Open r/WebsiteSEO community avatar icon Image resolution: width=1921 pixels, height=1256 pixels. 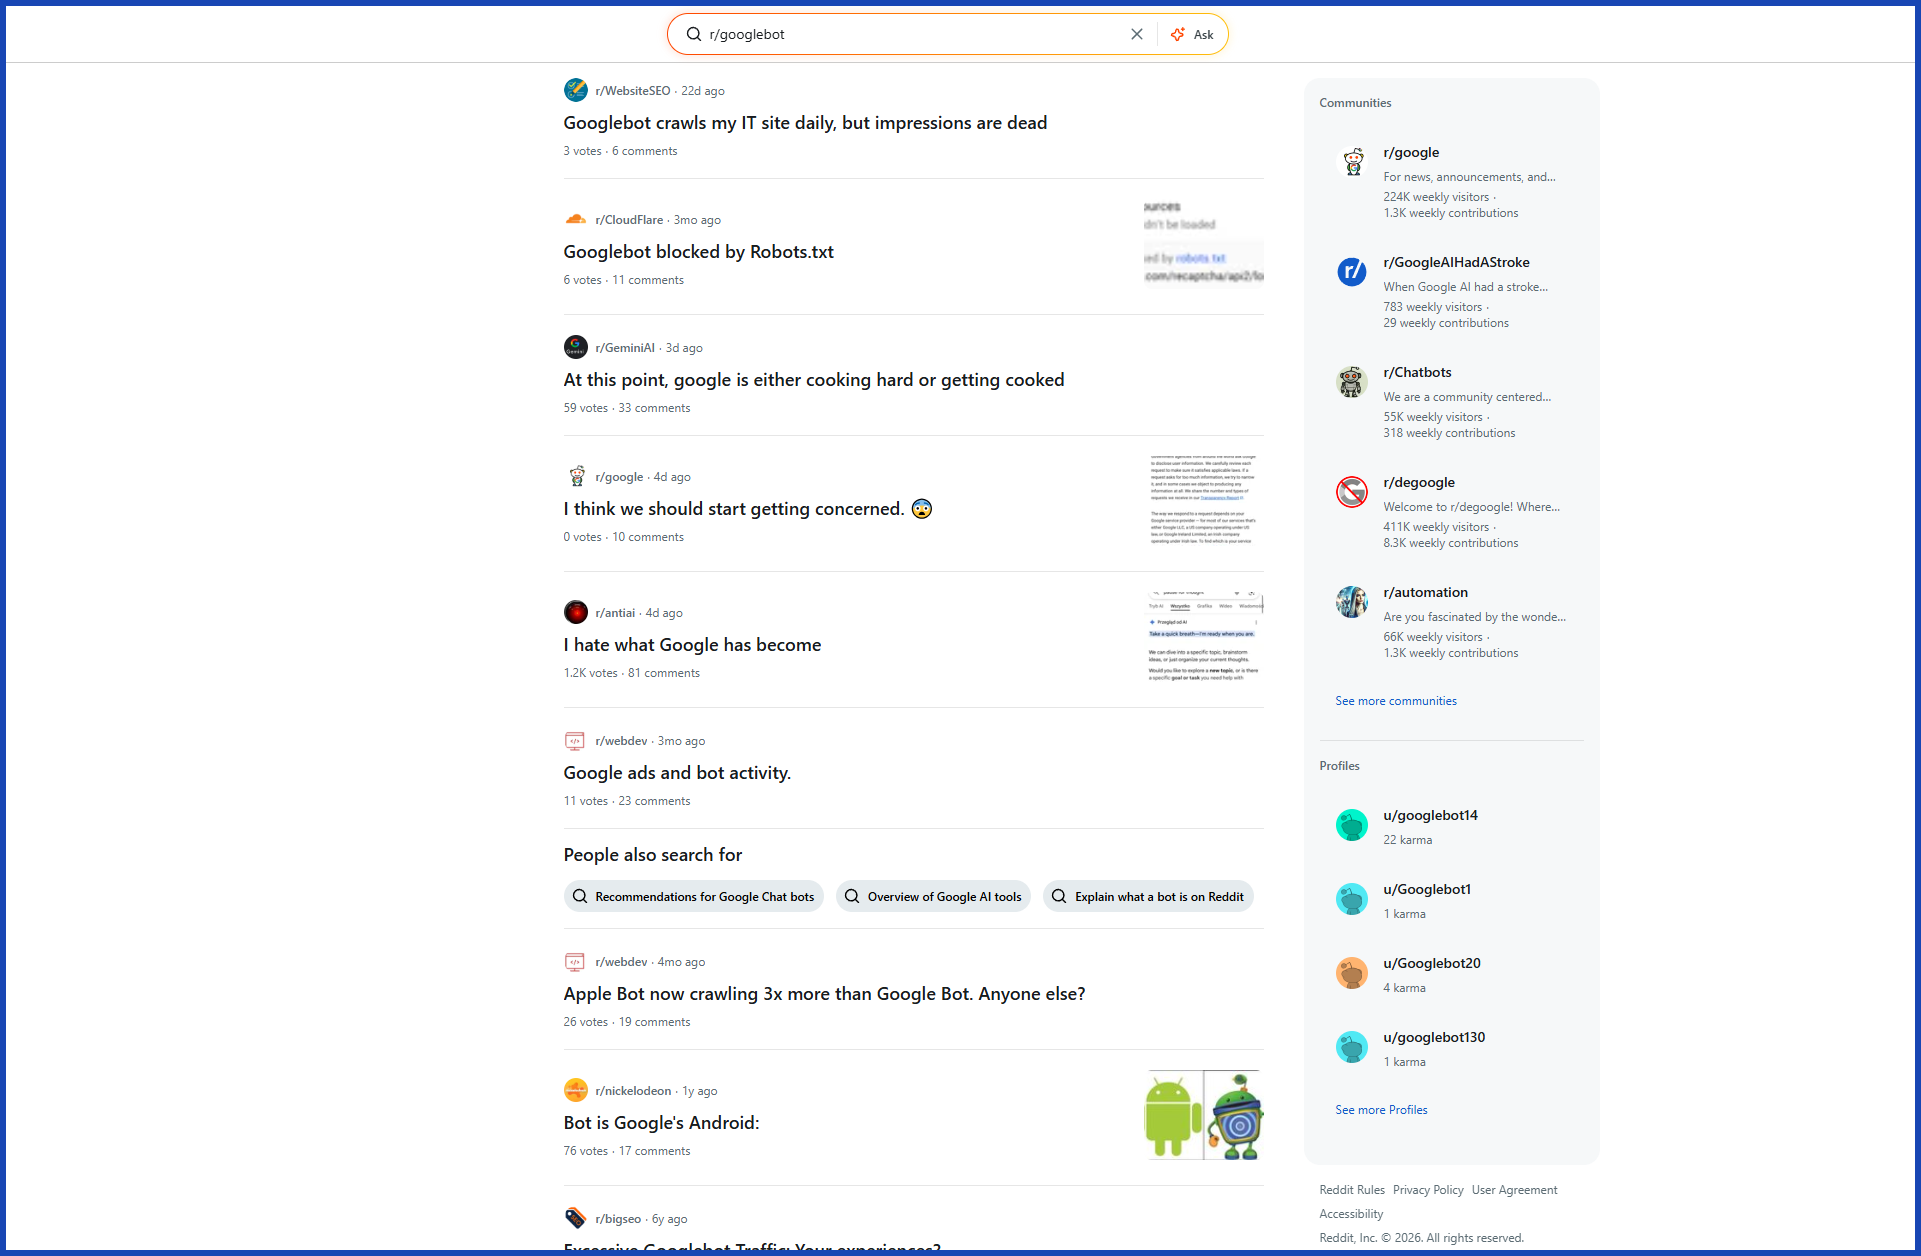(x=576, y=90)
